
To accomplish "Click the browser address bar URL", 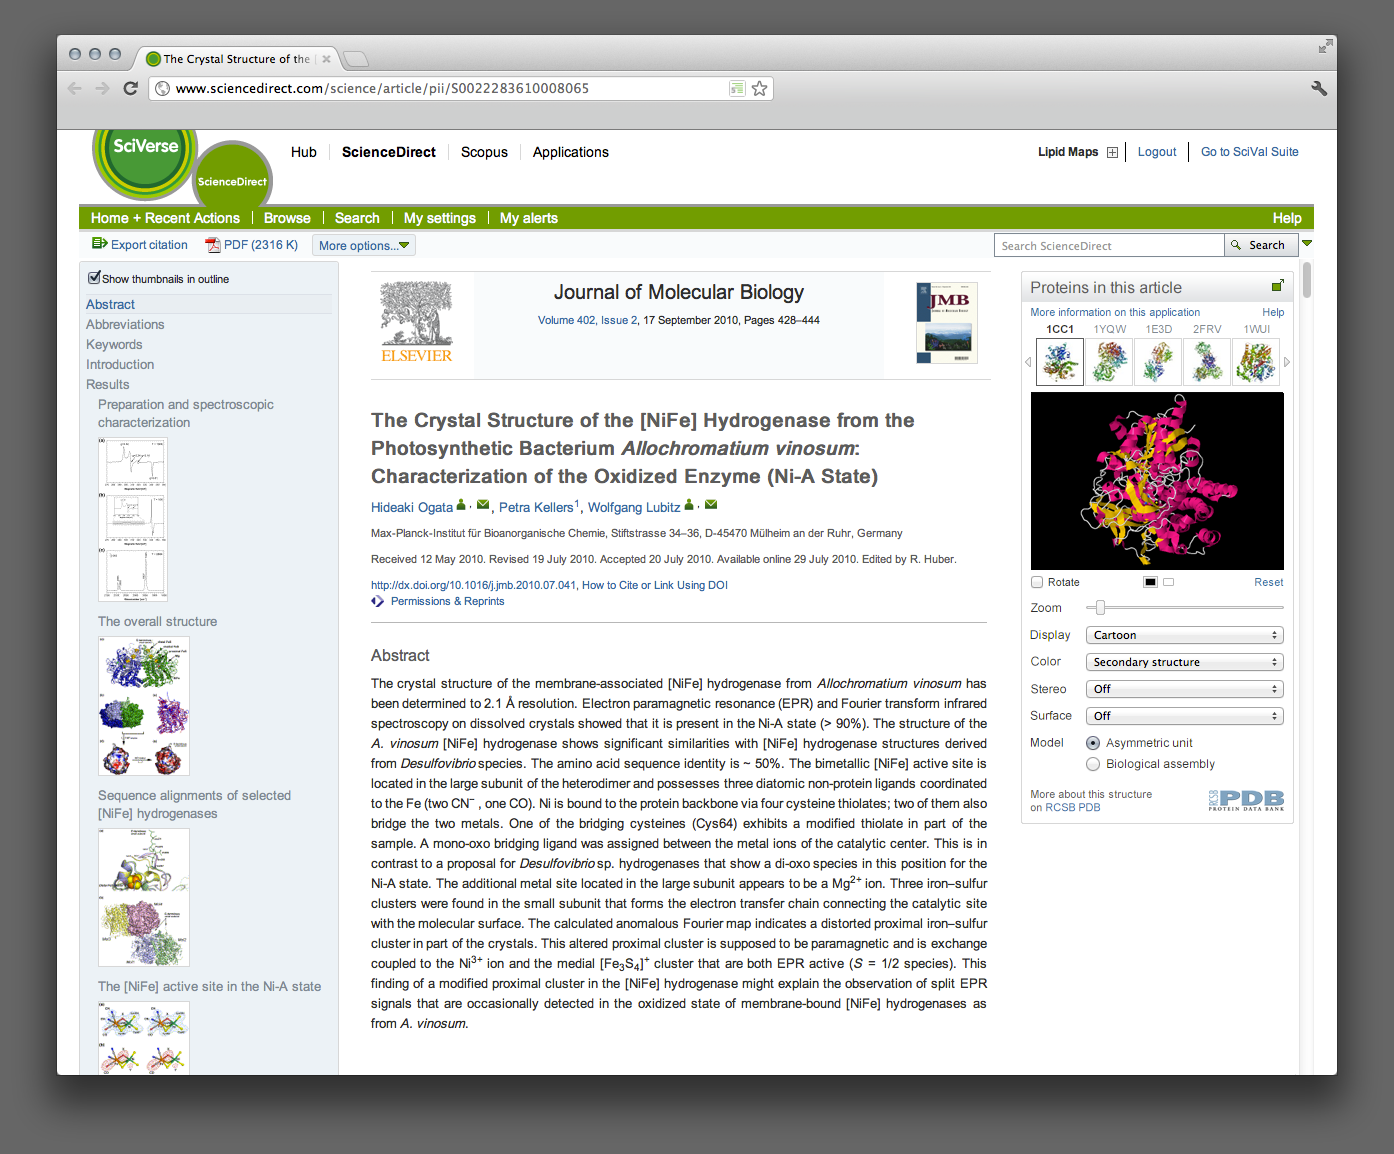I will coord(382,88).
